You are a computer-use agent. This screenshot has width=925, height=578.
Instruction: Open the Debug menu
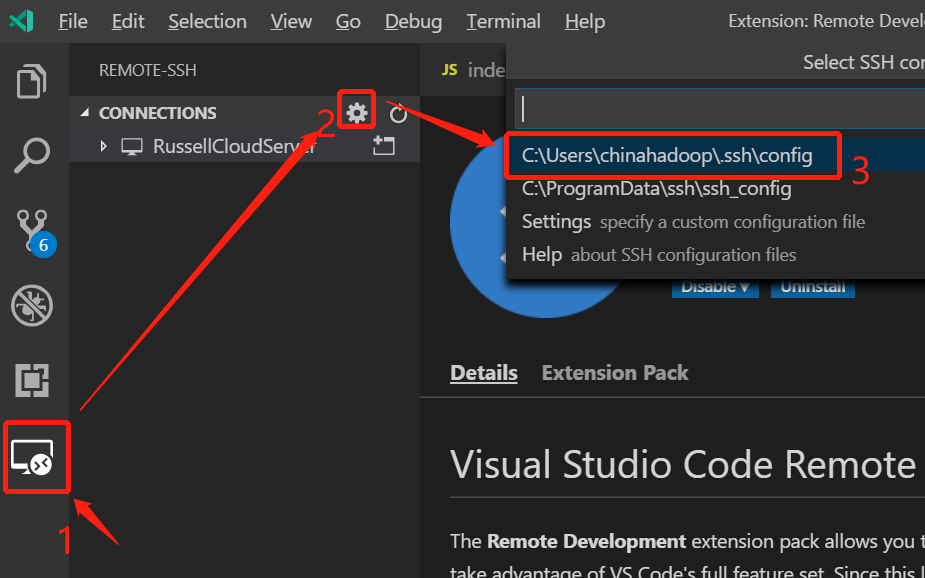[x=413, y=21]
